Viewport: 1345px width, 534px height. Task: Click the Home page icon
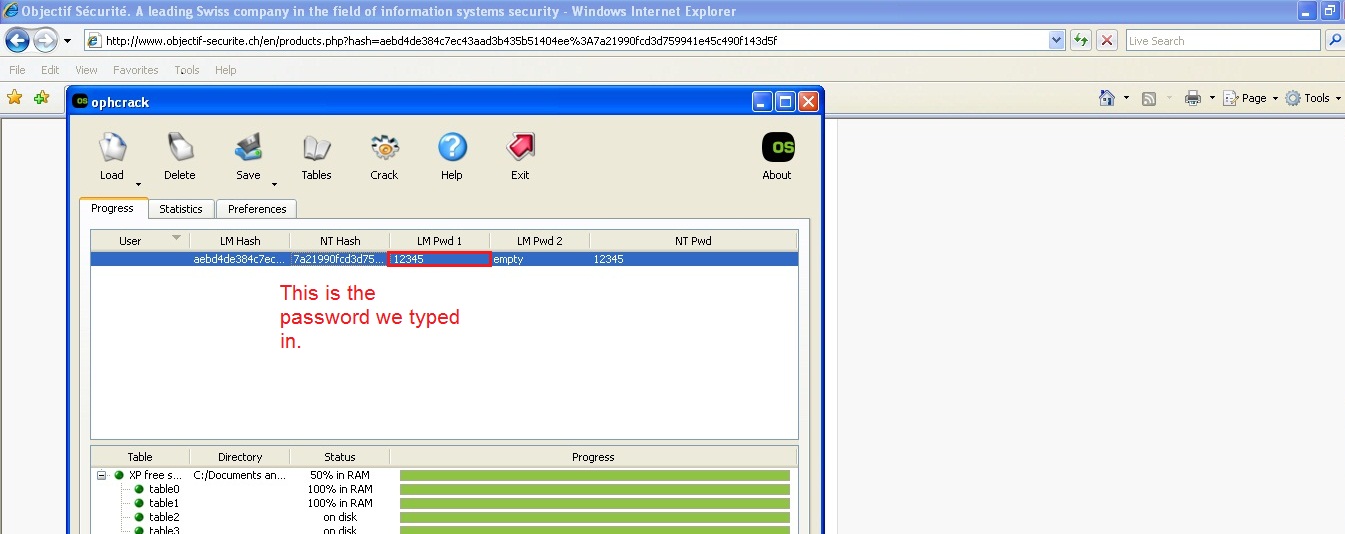1107,98
